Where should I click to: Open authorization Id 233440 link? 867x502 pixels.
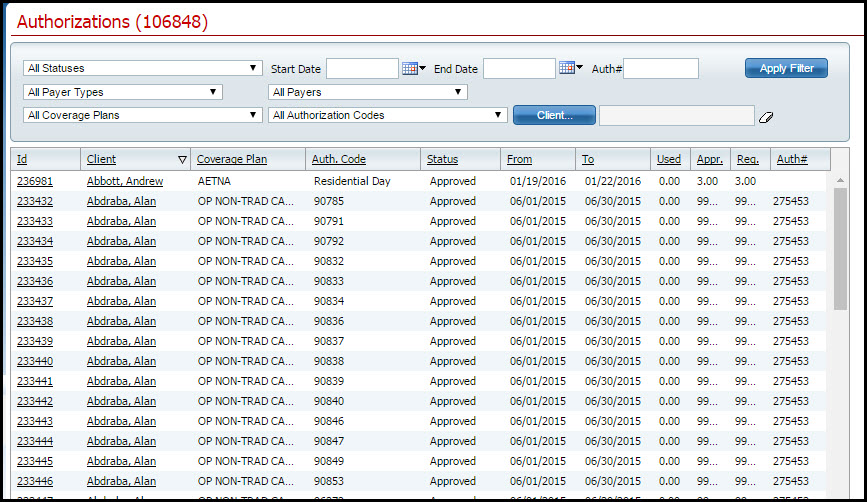pyautogui.click(x=35, y=361)
